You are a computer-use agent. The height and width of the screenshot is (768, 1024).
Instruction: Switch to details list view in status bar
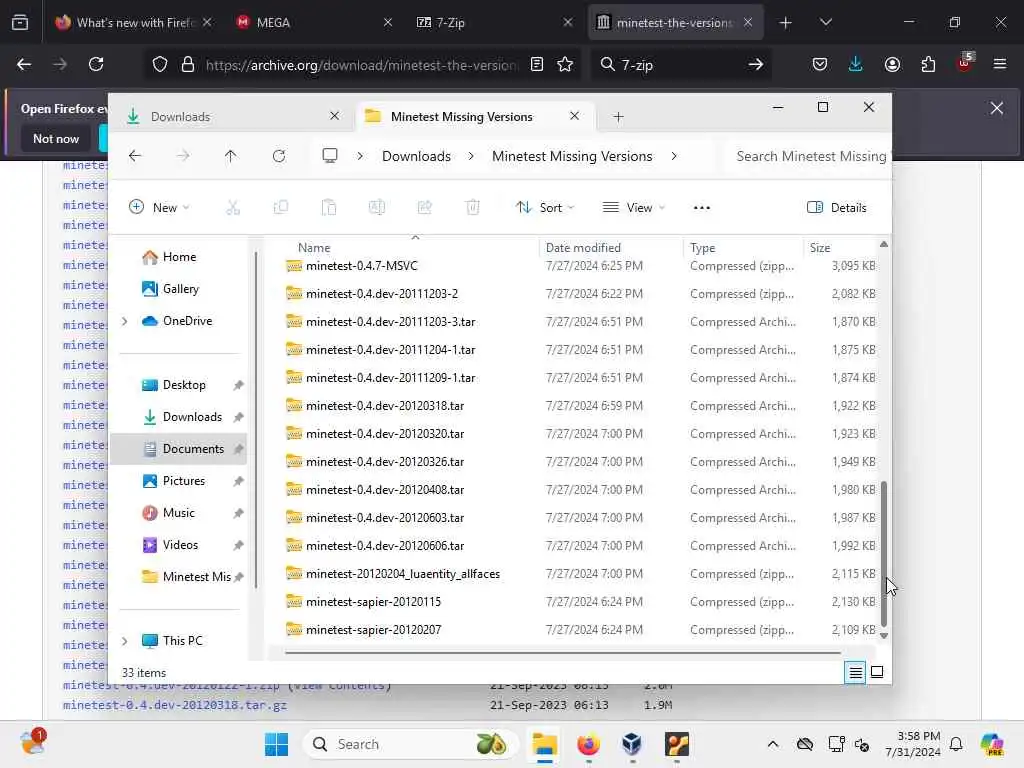click(856, 672)
